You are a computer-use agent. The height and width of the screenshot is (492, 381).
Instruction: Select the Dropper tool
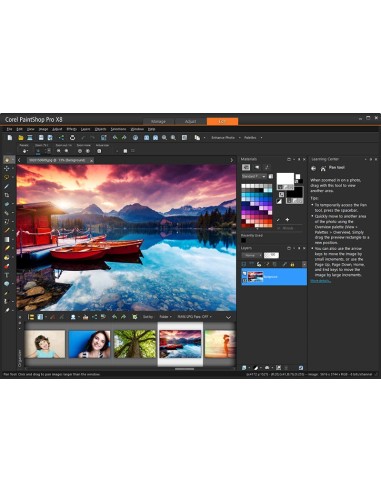pos(7,186)
